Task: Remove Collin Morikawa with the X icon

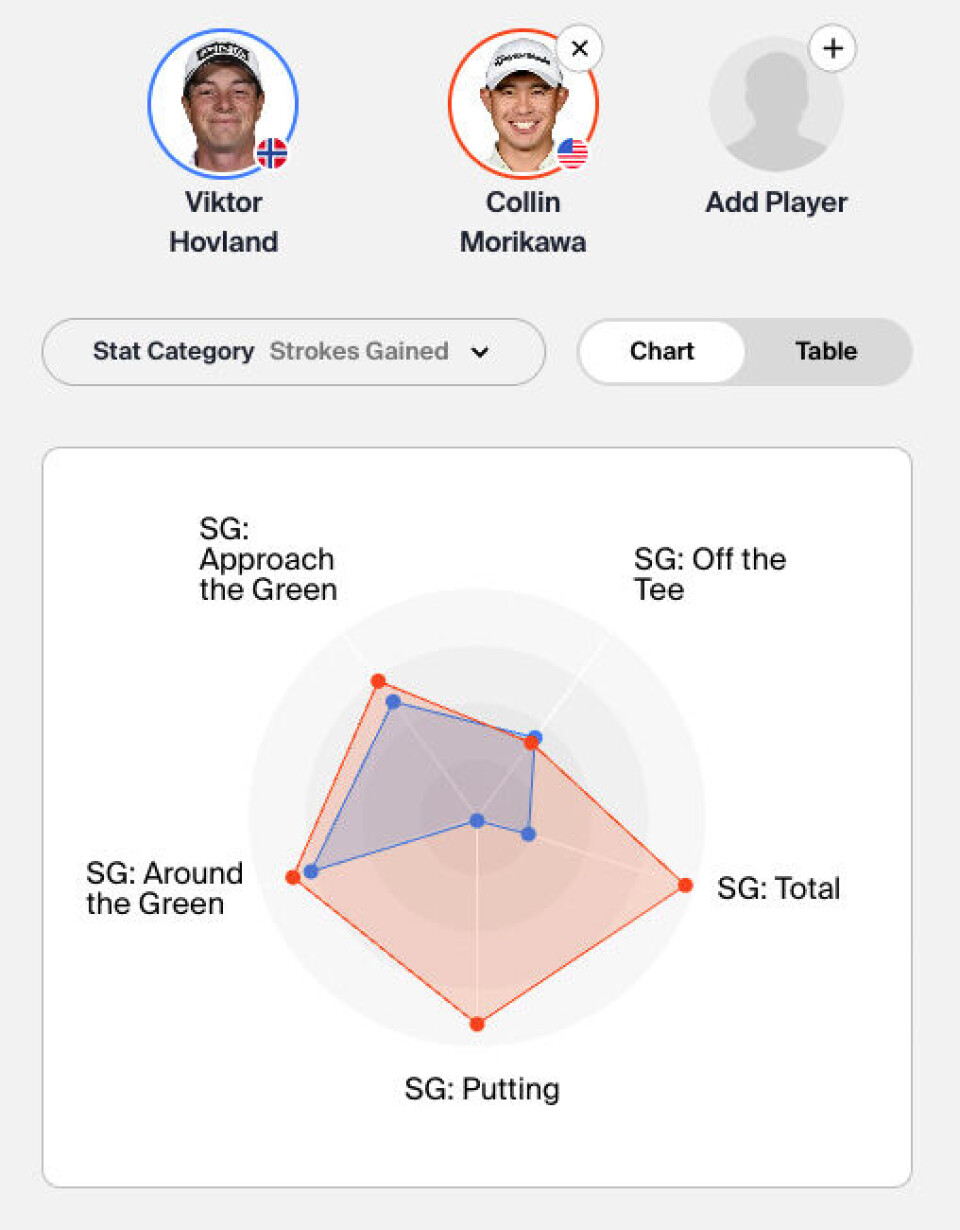Action: pos(579,47)
